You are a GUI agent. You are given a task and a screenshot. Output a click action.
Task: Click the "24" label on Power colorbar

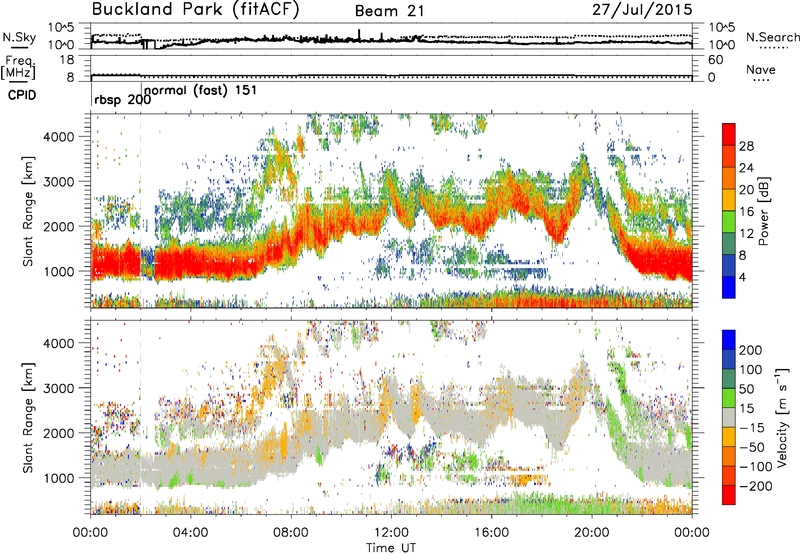coord(746,168)
